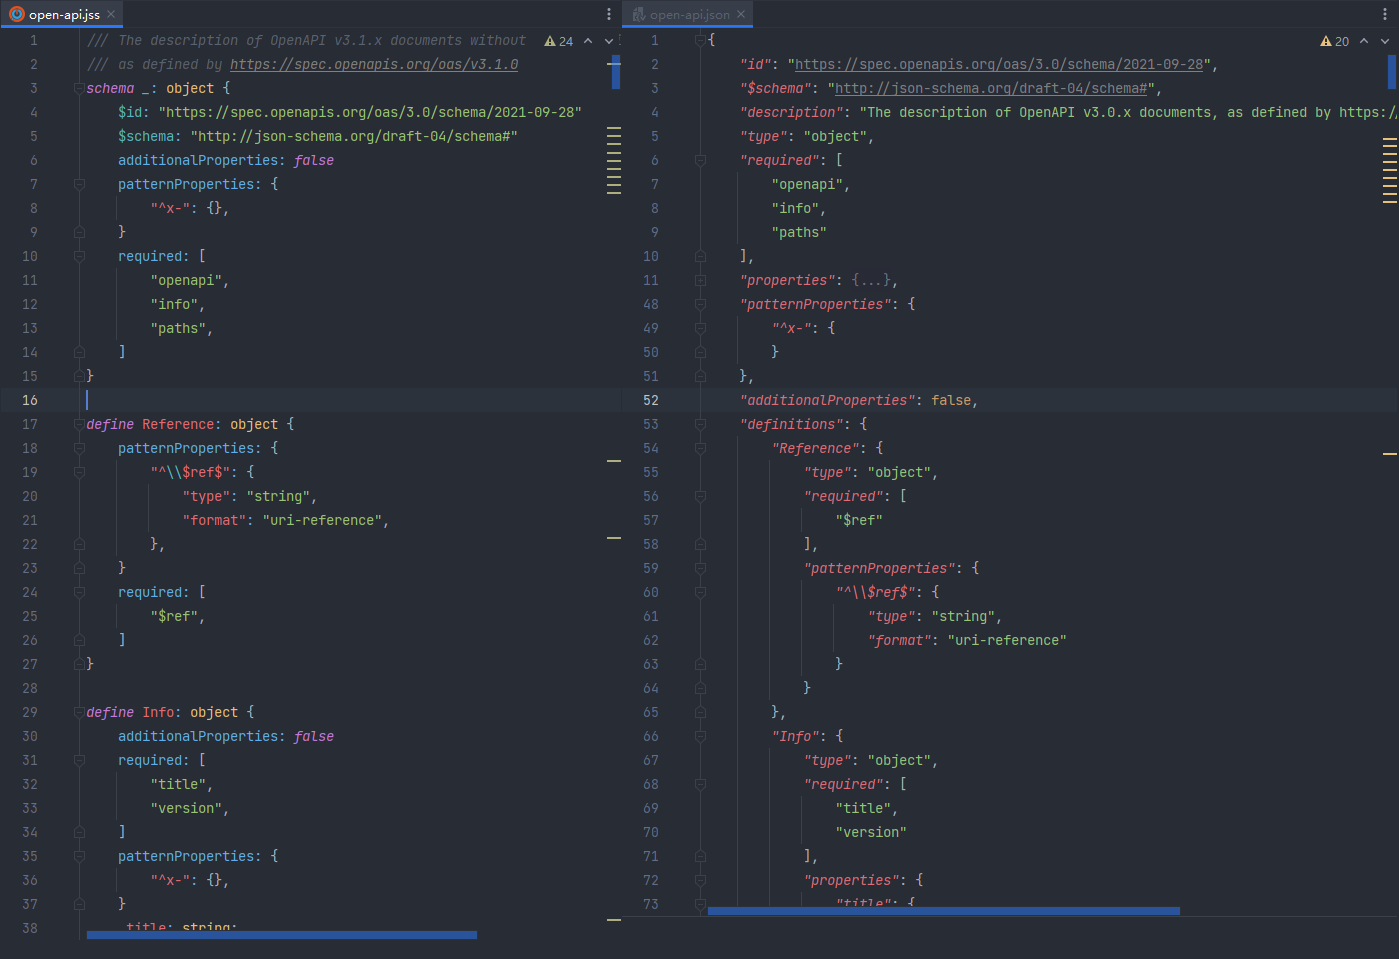Click the warning triangle icon in open-api.json pane

(1326, 41)
